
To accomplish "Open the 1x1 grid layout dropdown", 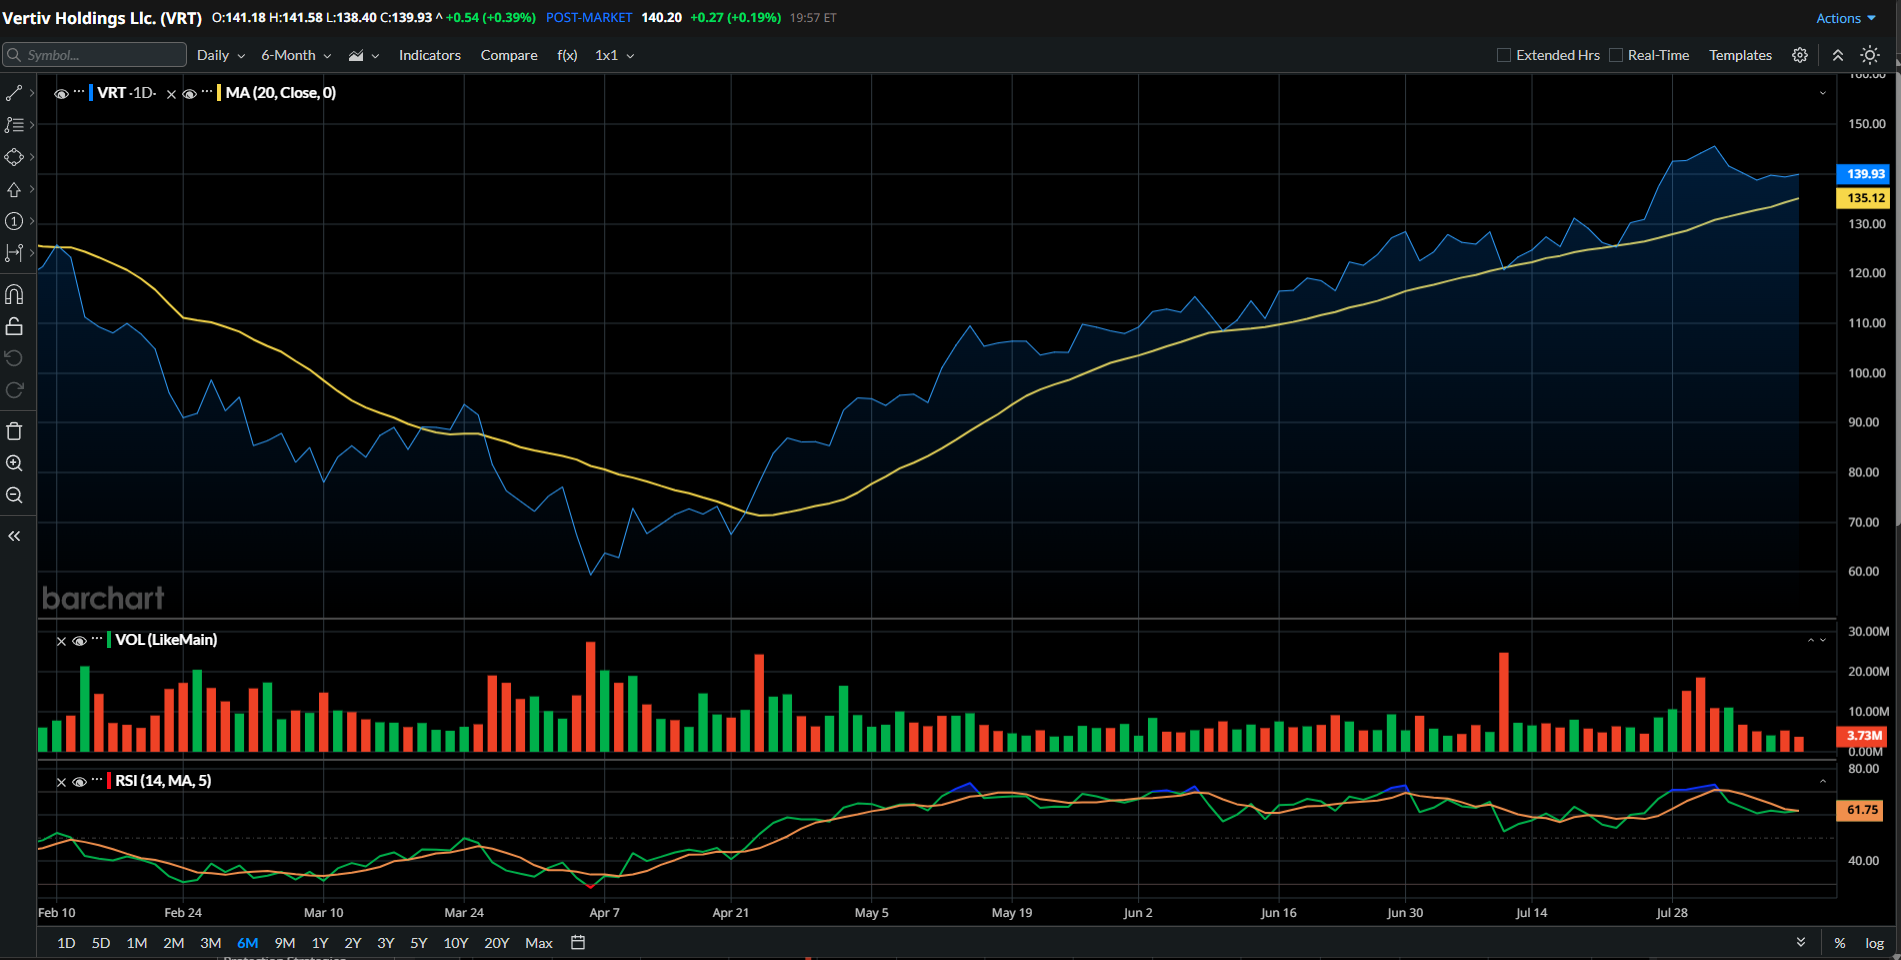I will (x=615, y=55).
